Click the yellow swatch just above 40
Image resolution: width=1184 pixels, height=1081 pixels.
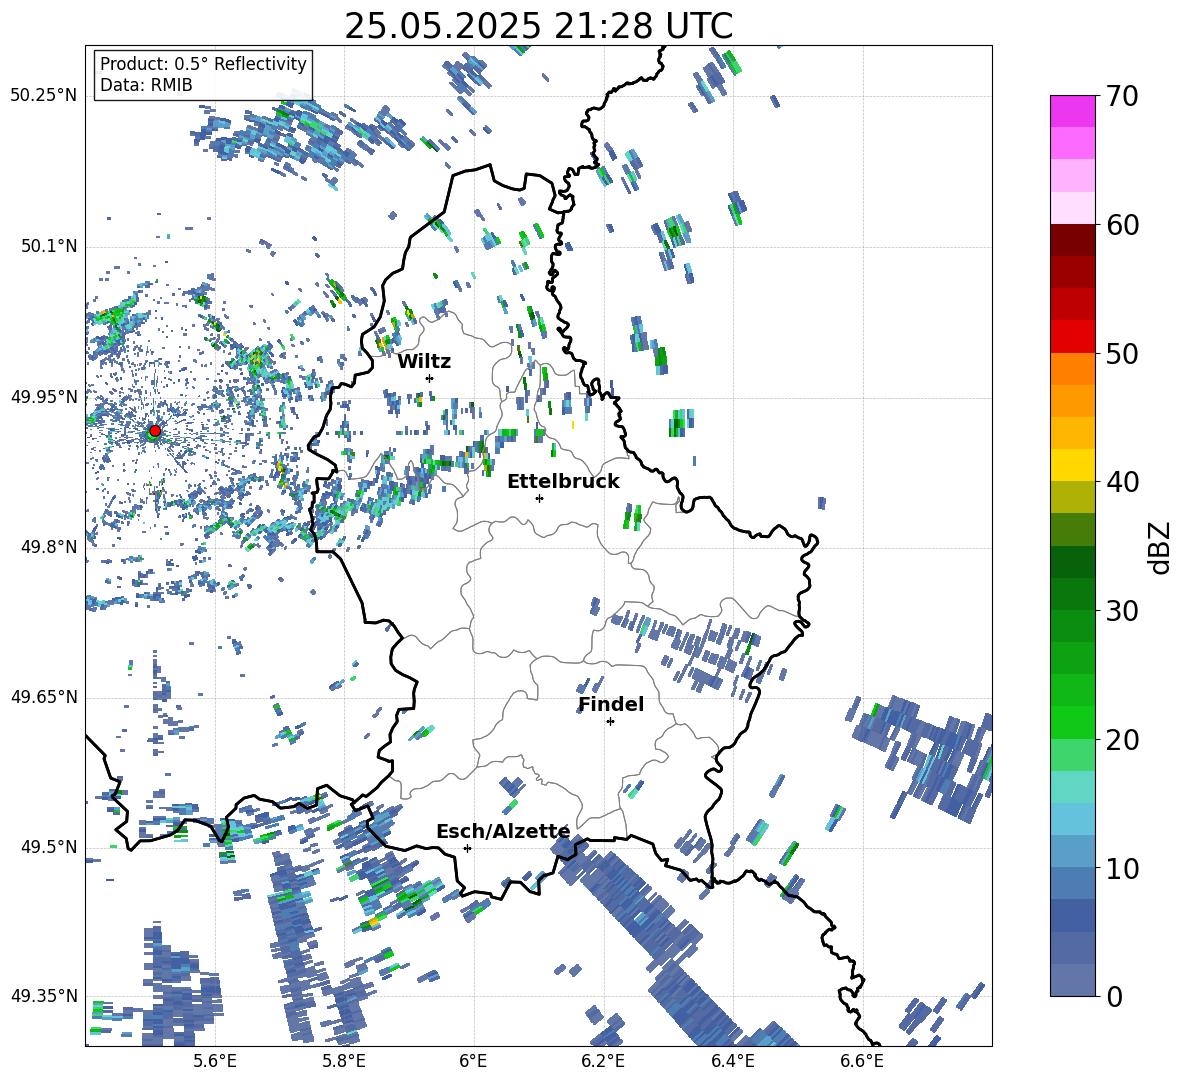click(x=1072, y=465)
